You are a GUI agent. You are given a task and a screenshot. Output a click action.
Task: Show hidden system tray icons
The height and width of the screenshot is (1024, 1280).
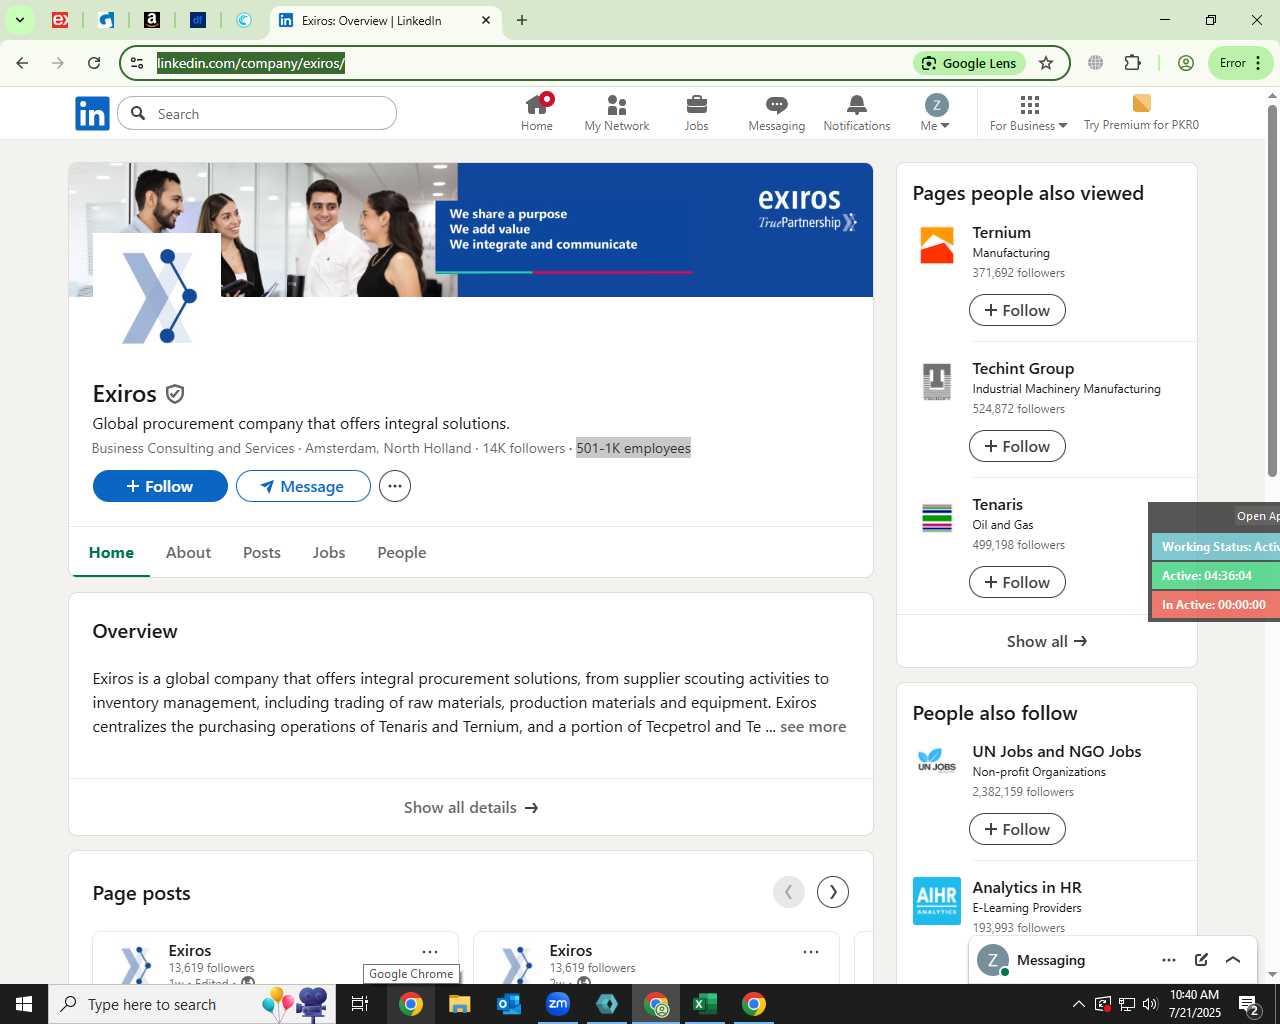click(x=1078, y=1004)
